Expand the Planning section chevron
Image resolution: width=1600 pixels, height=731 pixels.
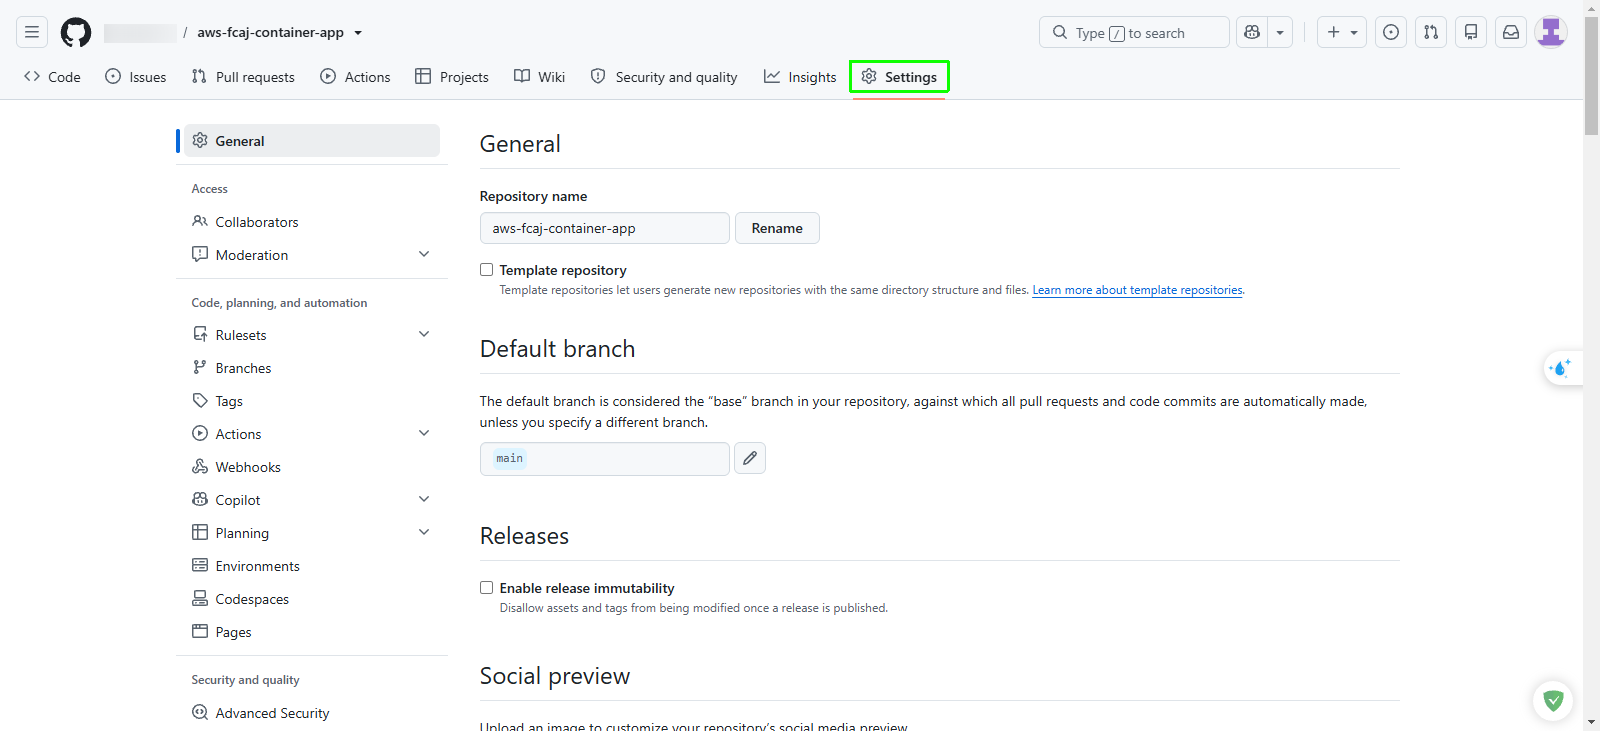[424, 533]
